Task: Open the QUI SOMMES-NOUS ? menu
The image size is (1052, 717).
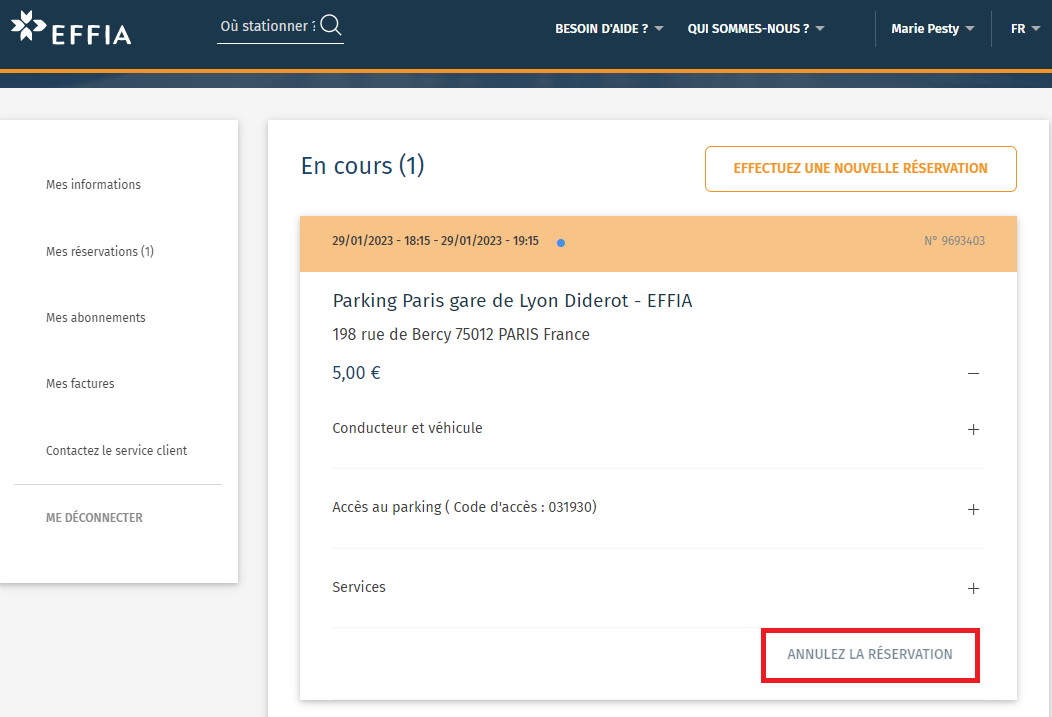Action: point(755,29)
